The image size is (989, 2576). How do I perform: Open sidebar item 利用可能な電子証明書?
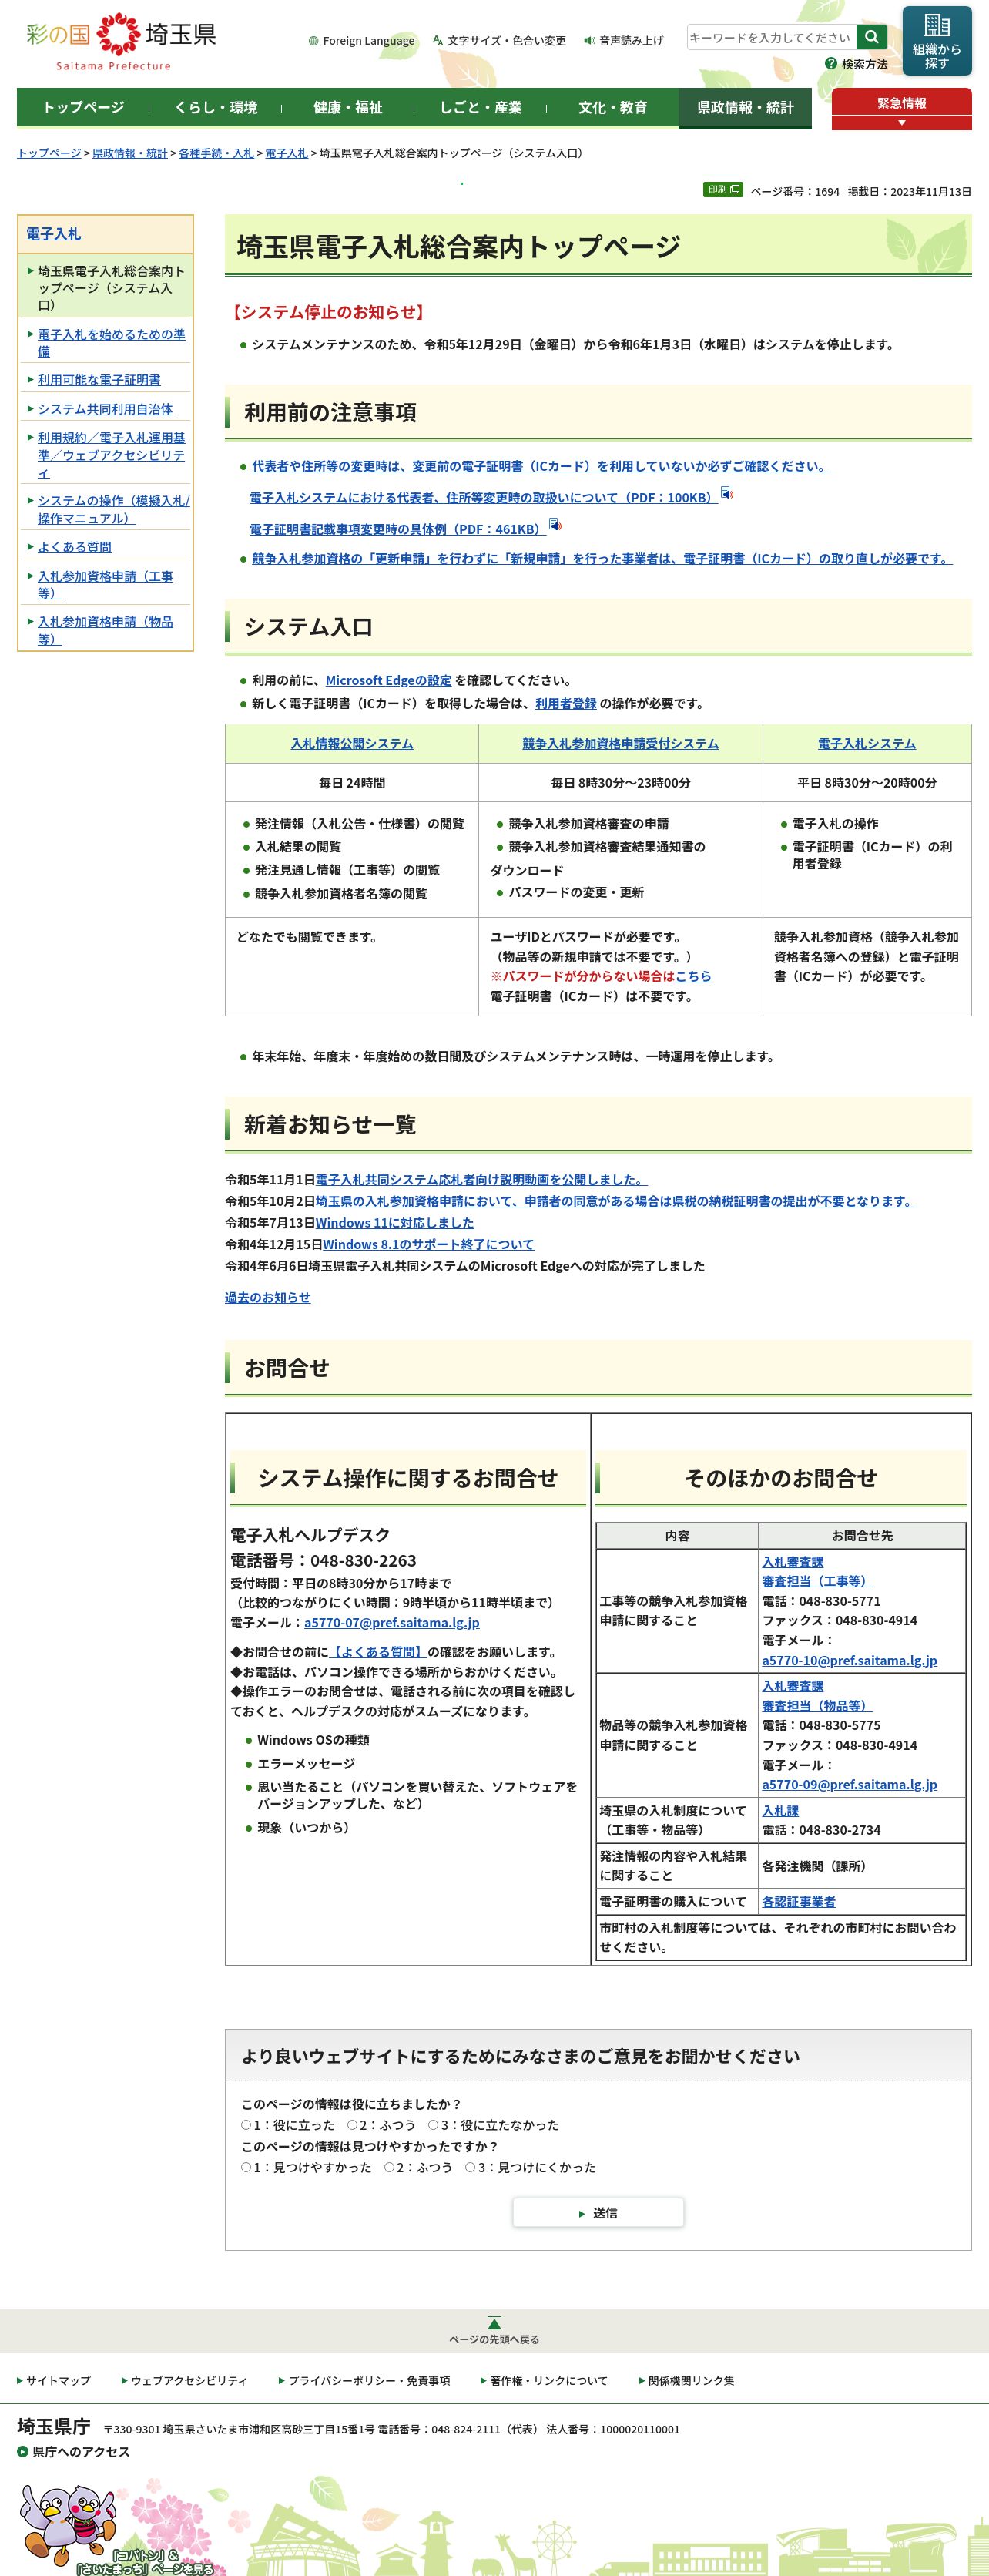(99, 380)
